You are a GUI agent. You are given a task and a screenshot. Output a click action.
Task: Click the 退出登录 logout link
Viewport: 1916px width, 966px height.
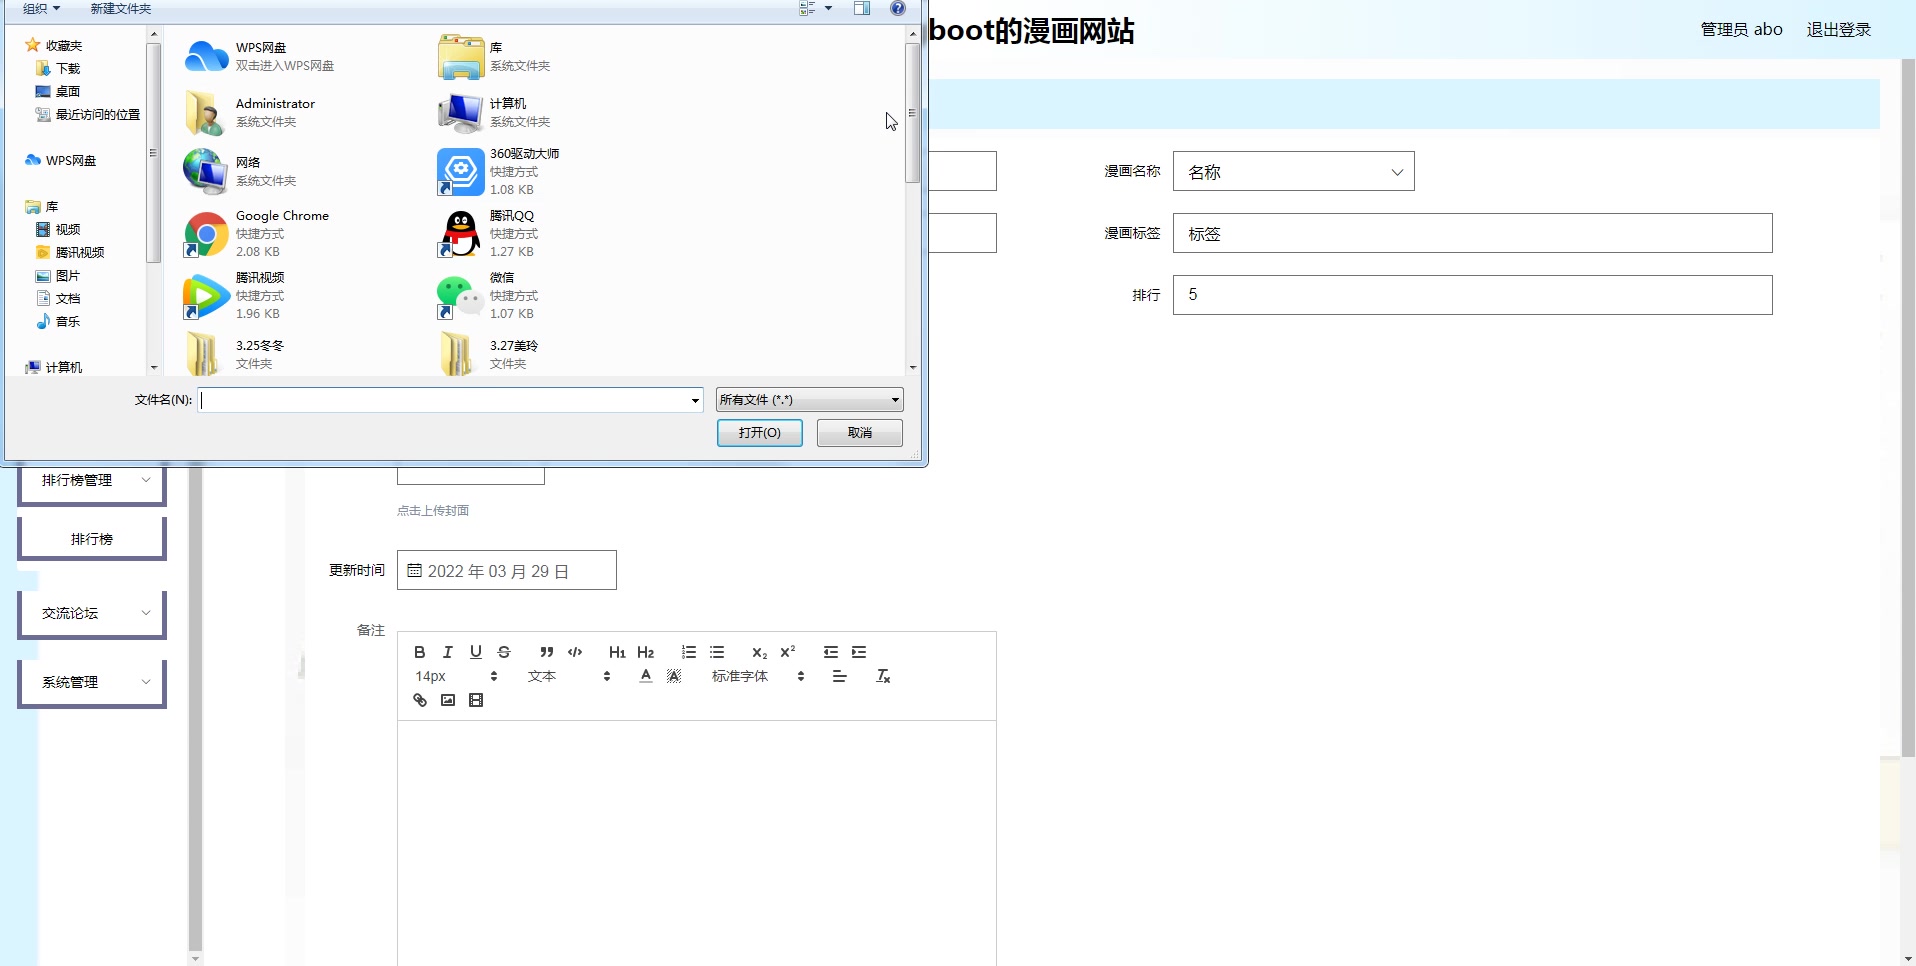click(x=1838, y=29)
